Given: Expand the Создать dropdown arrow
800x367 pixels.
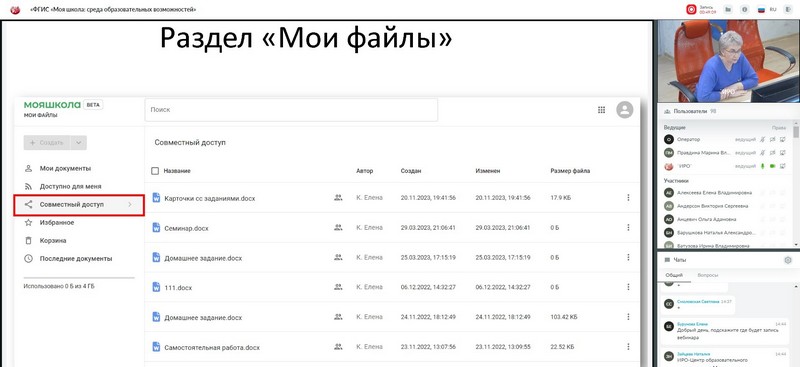Looking at the screenshot, I should pyautogui.click(x=79, y=143).
